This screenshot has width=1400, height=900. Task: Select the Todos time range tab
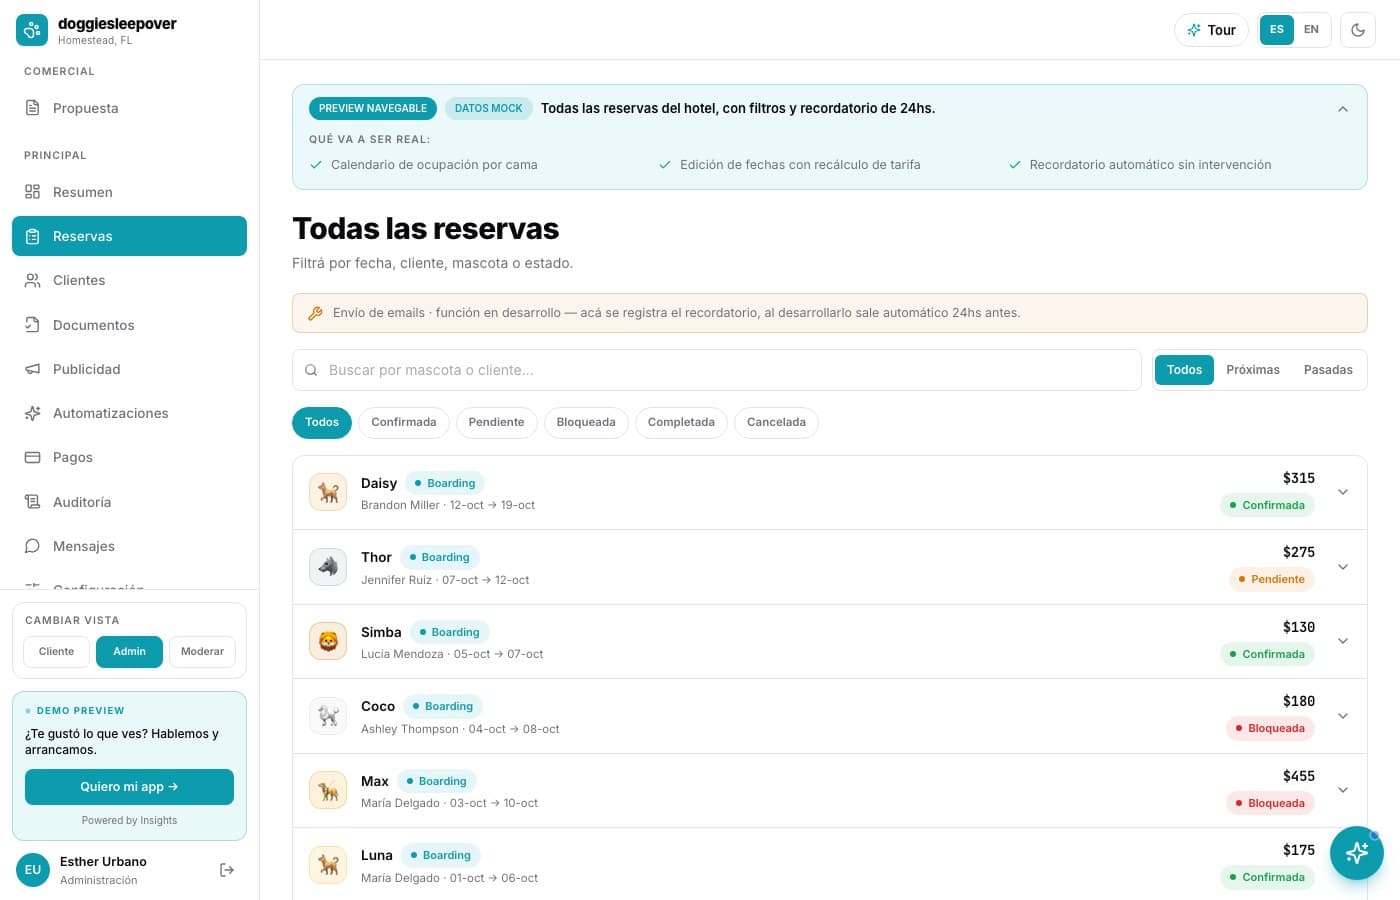point(1184,370)
